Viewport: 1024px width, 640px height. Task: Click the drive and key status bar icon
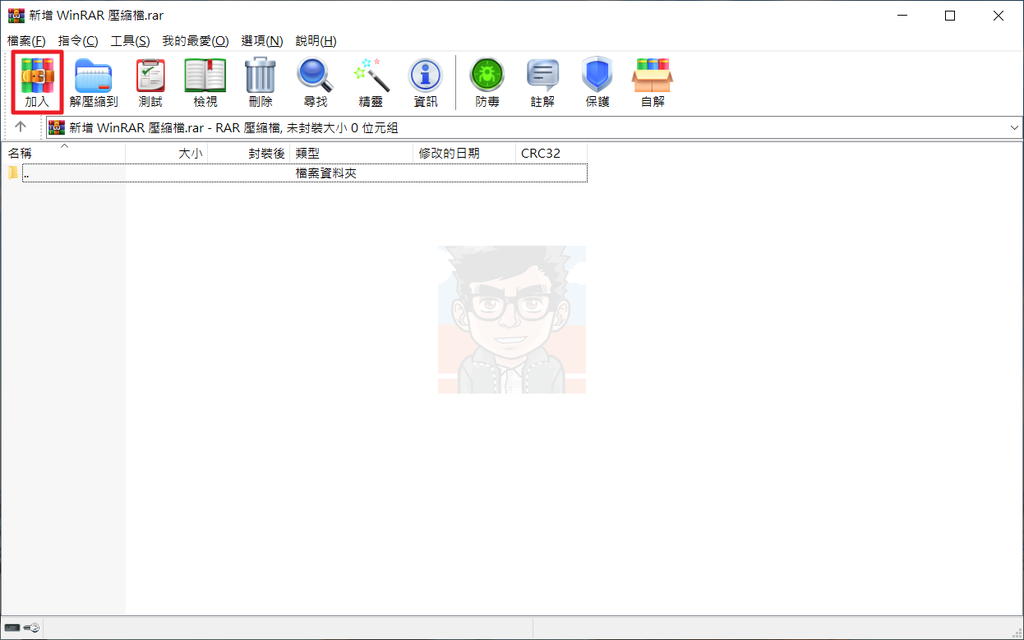pos(22,628)
